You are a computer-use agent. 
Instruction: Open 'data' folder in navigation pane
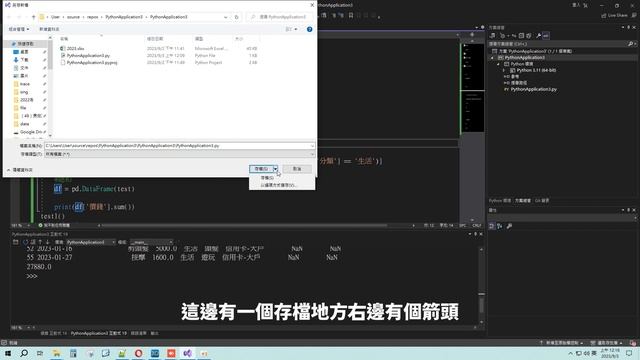point(24,124)
